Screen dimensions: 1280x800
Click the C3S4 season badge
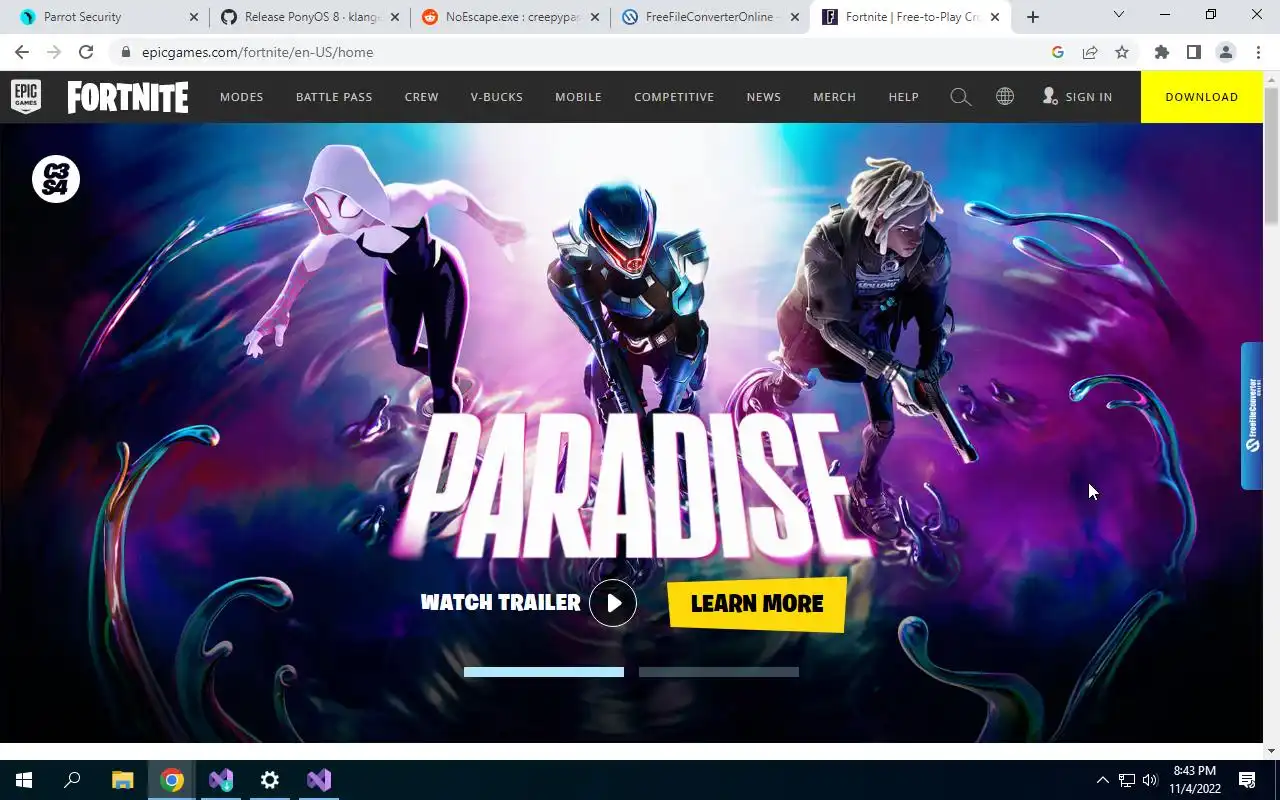(x=56, y=179)
